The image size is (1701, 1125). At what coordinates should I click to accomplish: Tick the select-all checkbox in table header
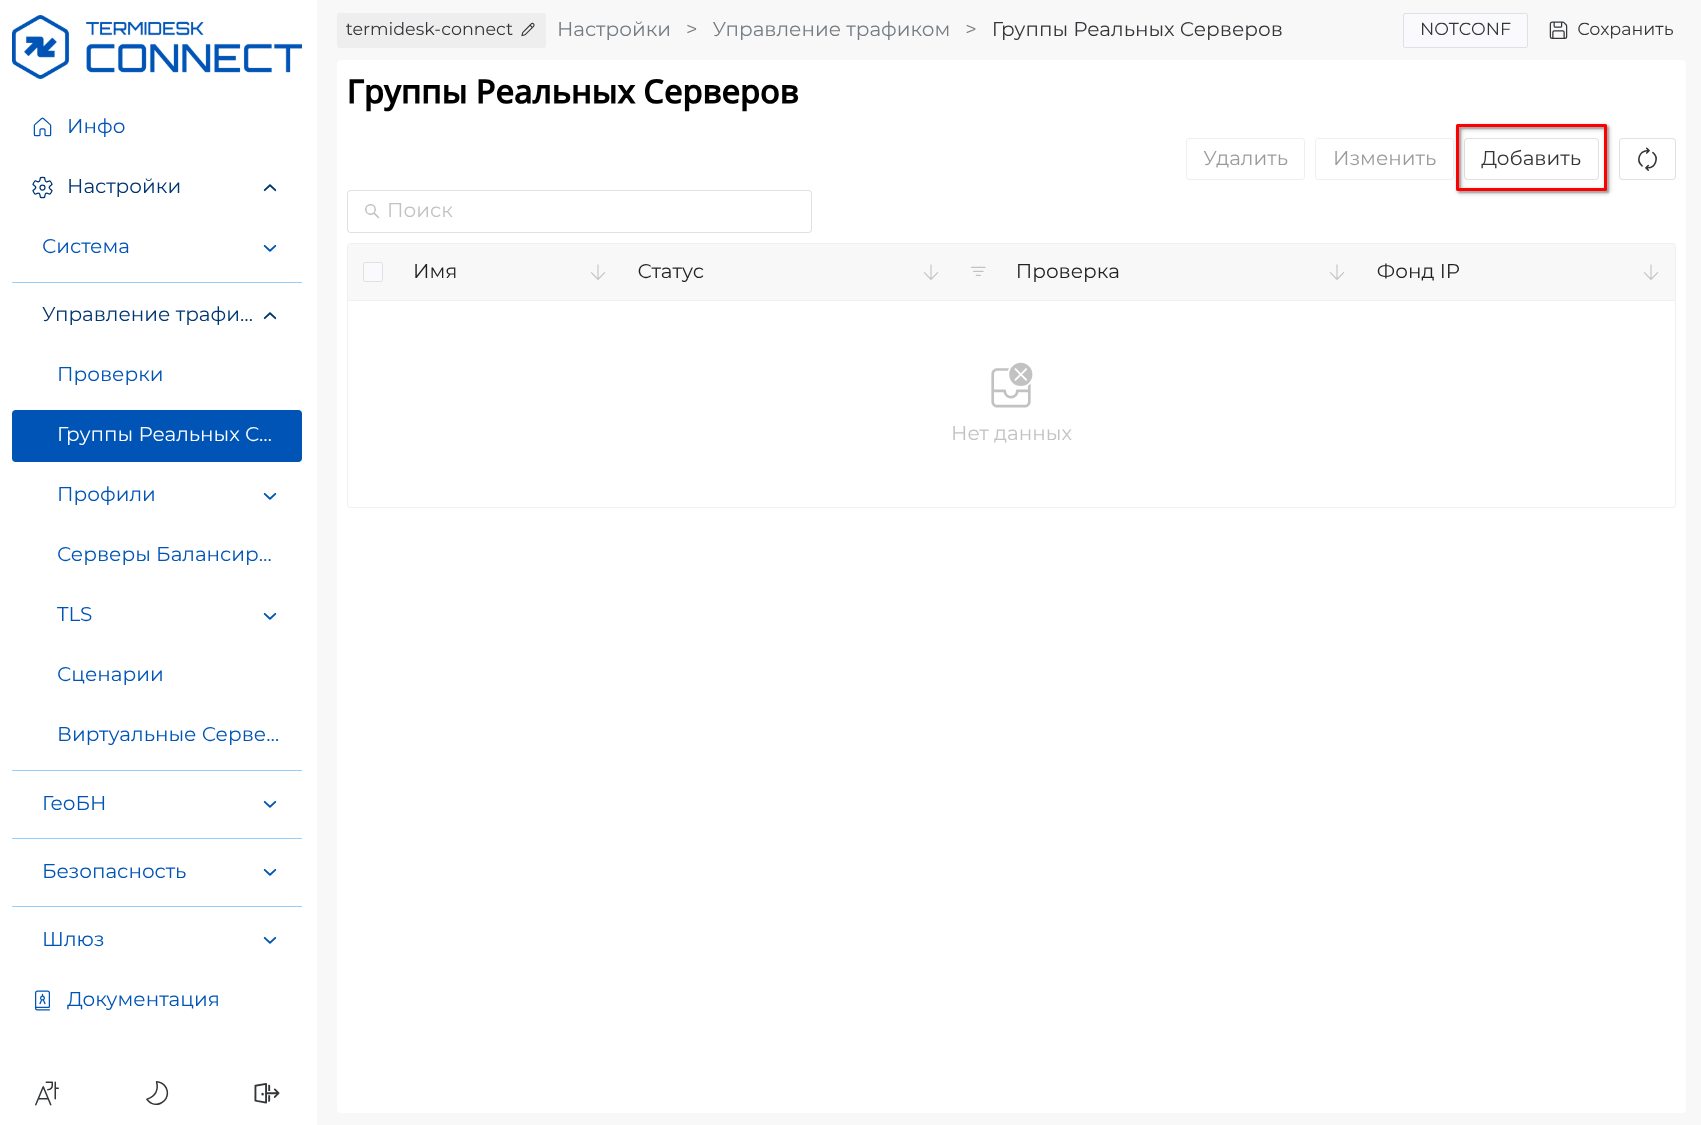coord(373,272)
